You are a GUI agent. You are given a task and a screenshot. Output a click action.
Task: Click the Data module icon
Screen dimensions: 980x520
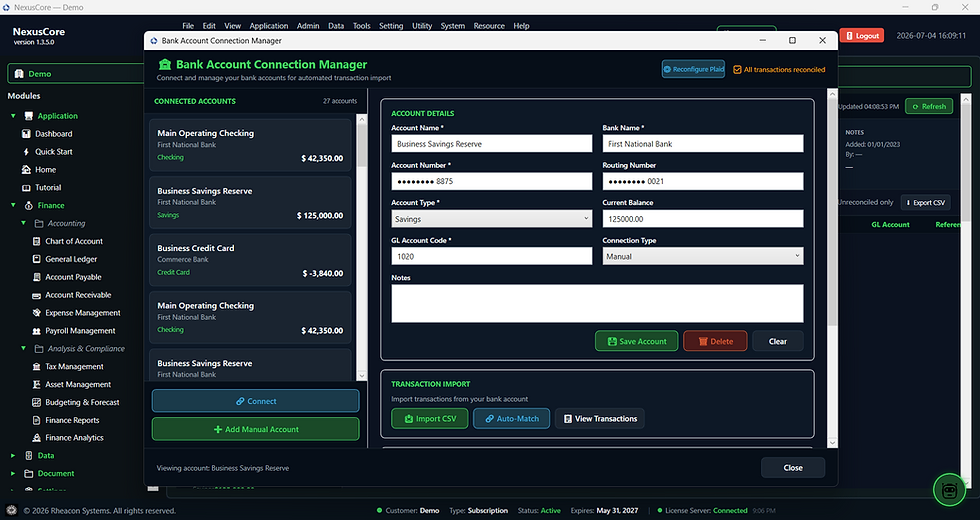[29, 456]
